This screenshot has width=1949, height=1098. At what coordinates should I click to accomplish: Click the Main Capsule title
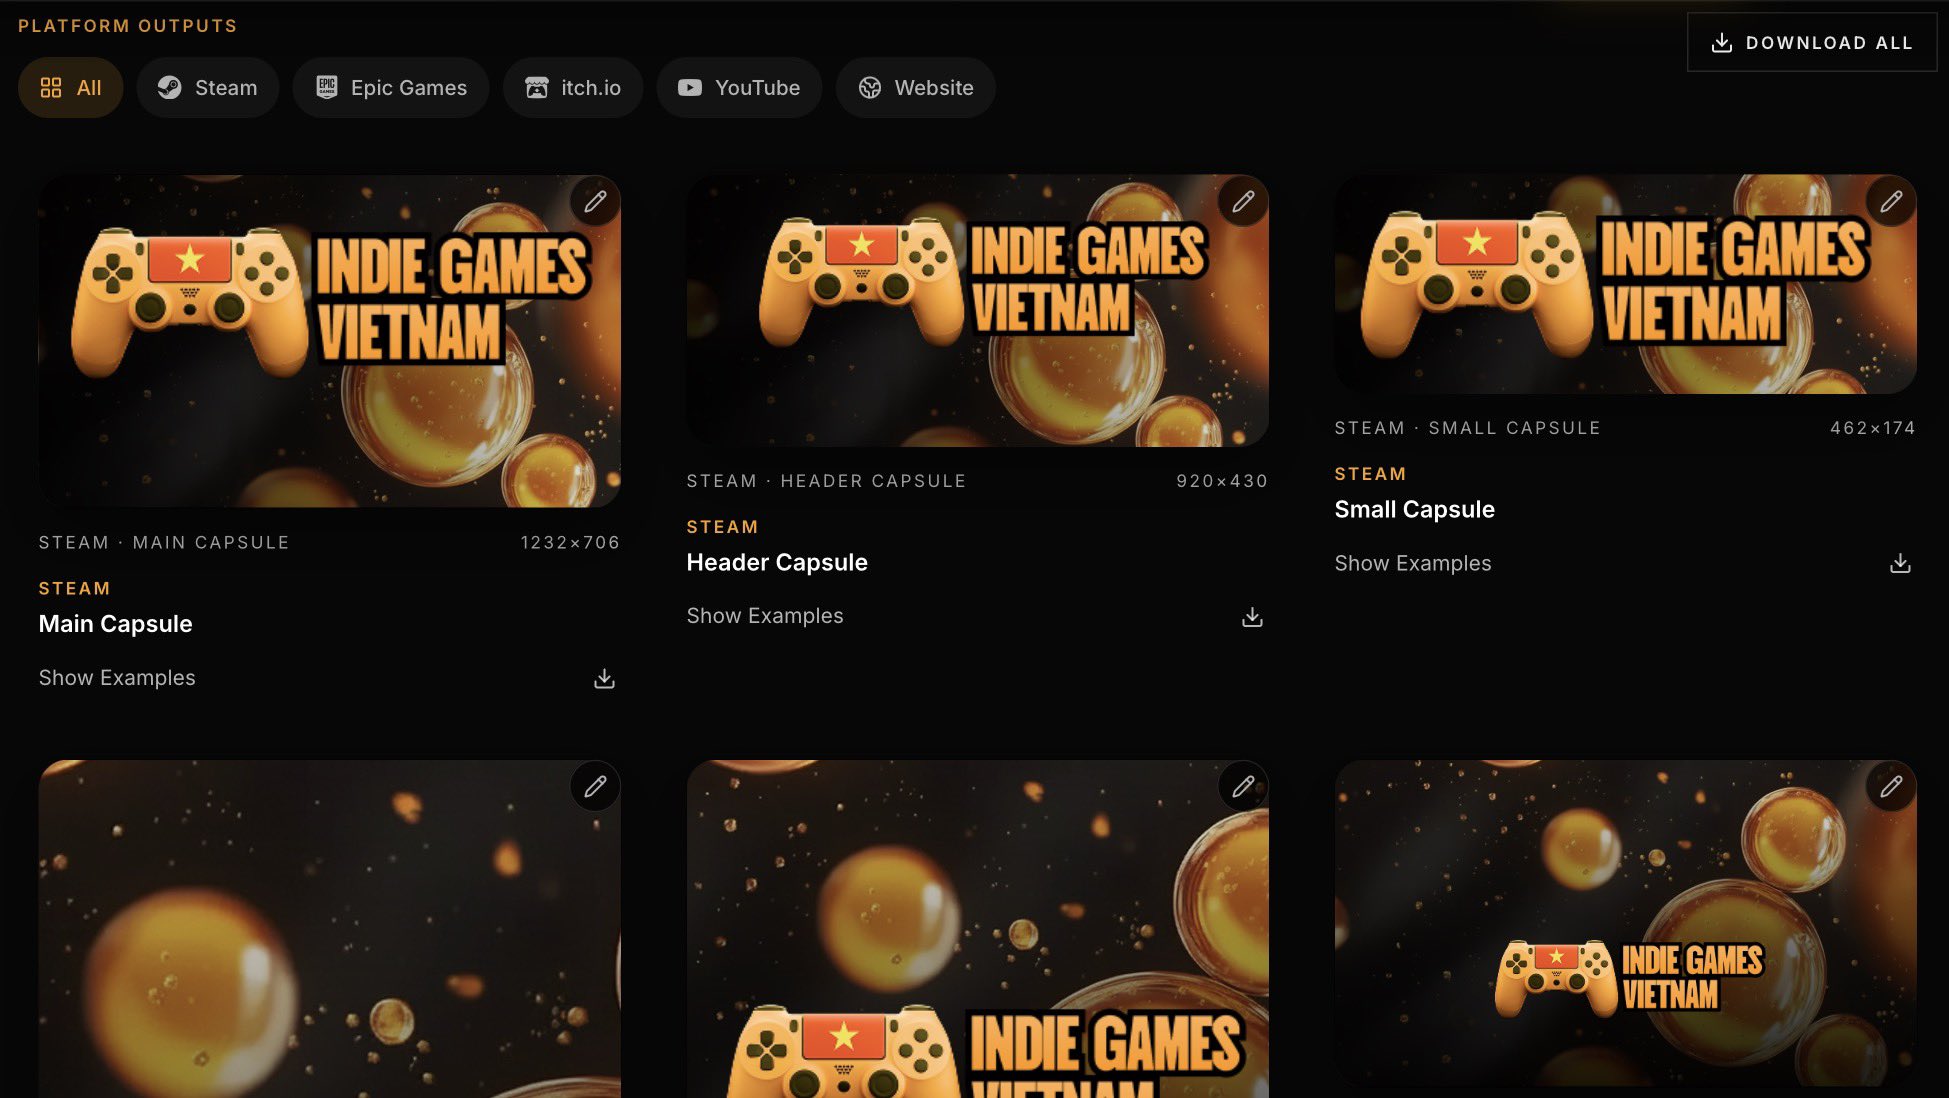coord(115,623)
